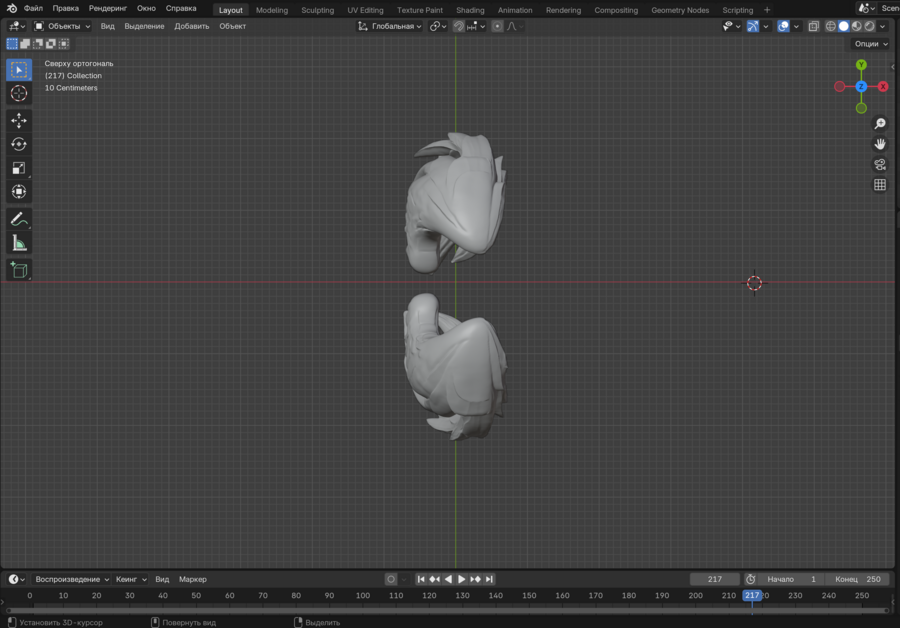Toggle X-ray display mode
Viewport: 900px width, 628px height.
pyautogui.click(x=813, y=26)
